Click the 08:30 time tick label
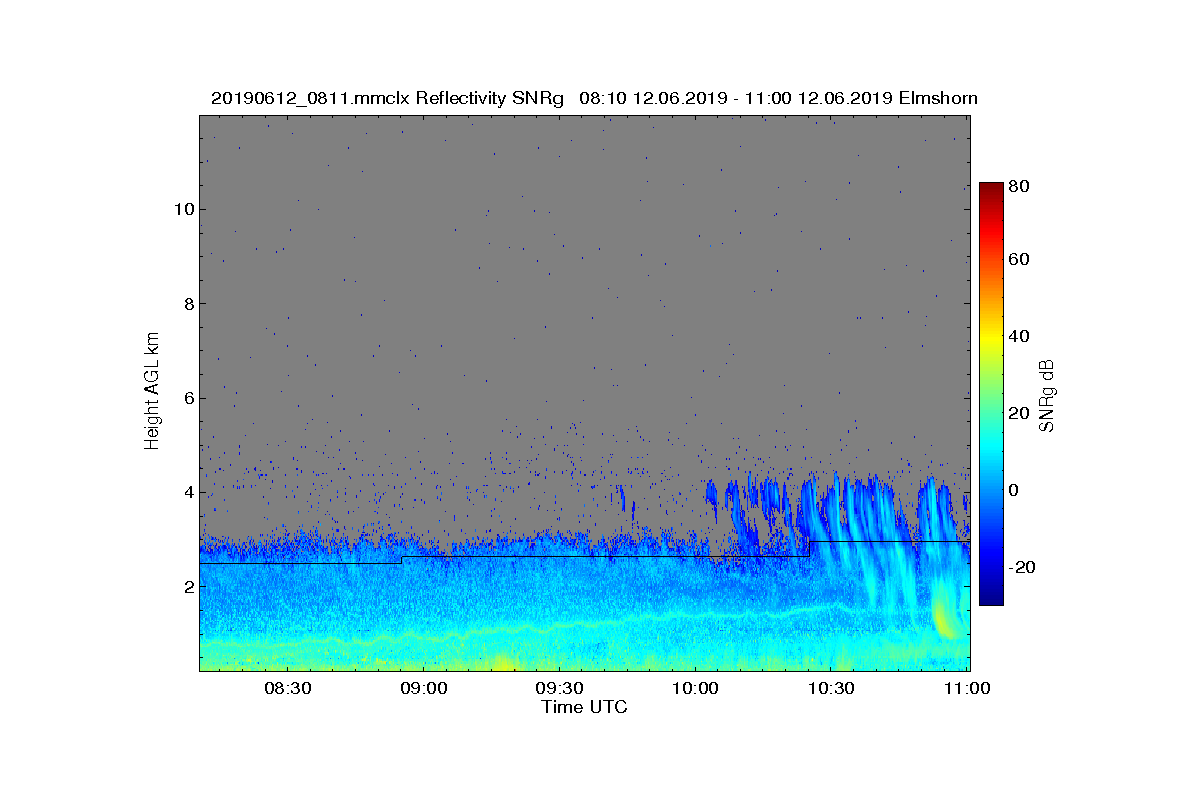 pyautogui.click(x=287, y=688)
